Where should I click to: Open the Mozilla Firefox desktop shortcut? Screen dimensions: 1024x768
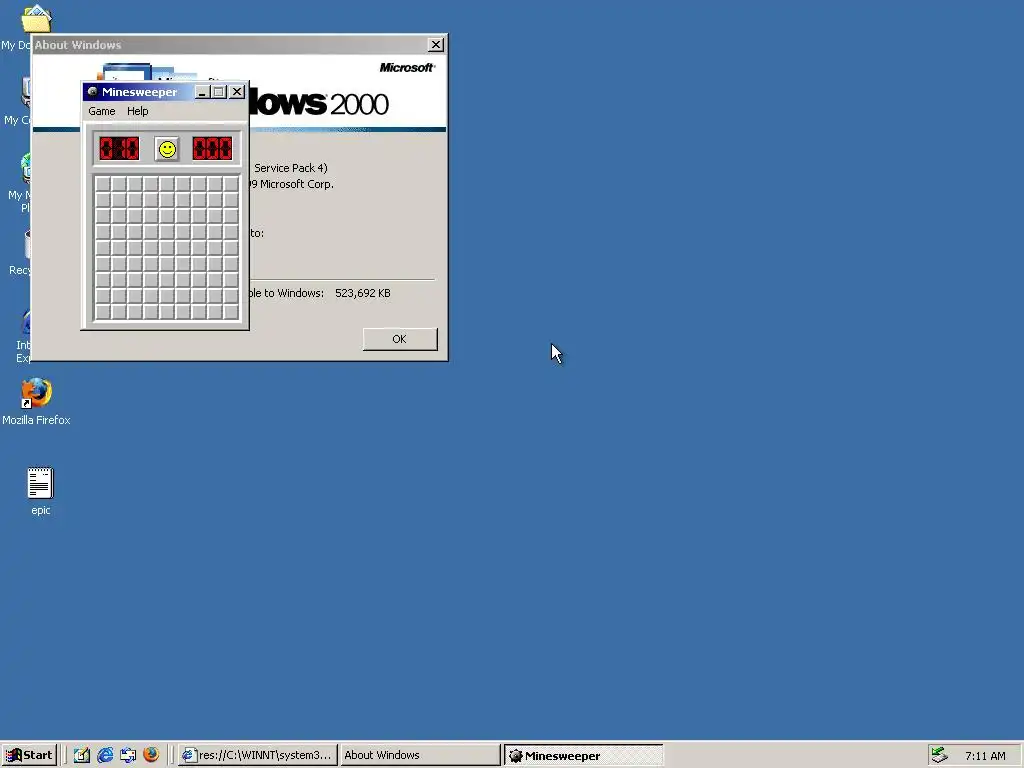pos(36,401)
